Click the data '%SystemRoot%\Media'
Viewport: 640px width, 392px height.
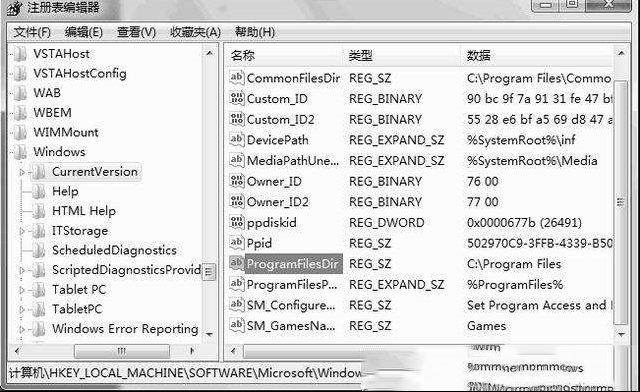click(532, 160)
